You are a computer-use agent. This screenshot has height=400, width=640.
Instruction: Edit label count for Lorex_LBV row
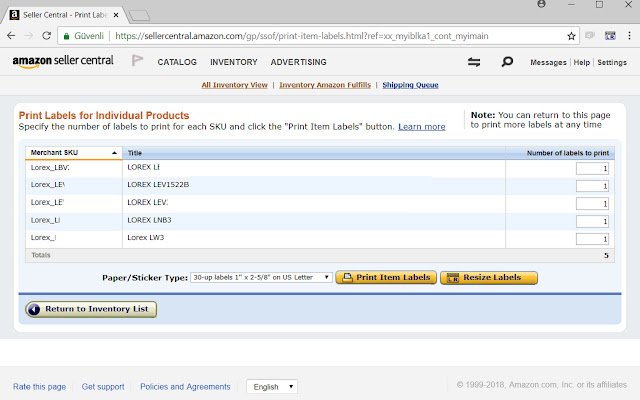(x=592, y=168)
